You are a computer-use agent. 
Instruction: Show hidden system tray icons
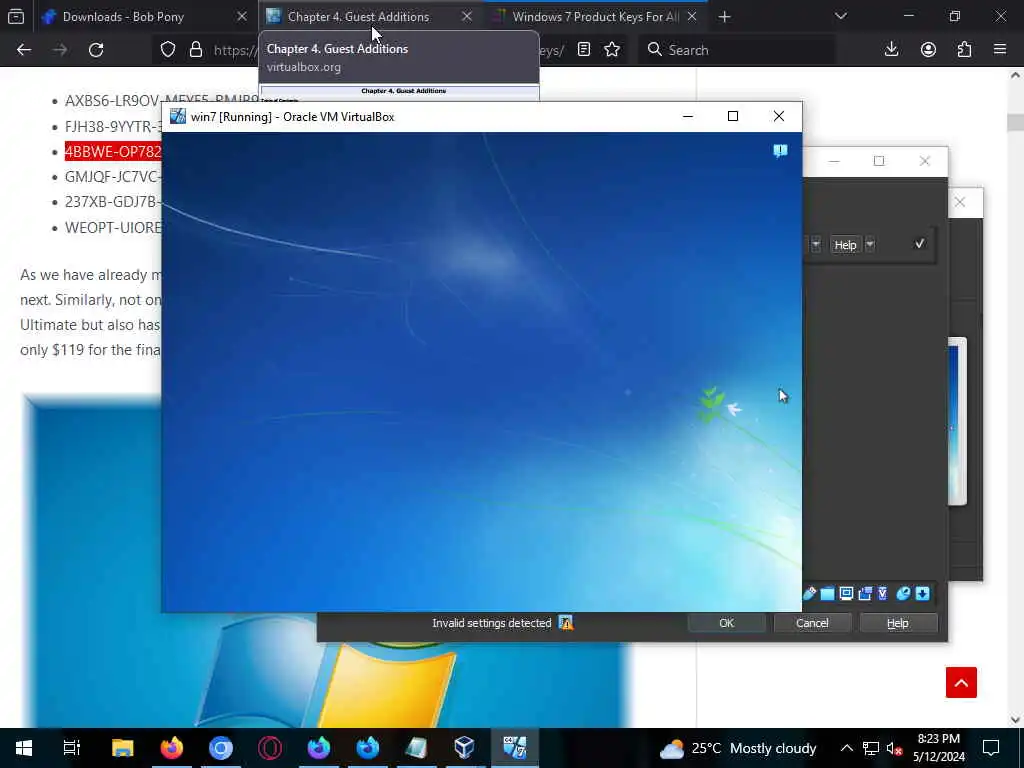(846, 748)
